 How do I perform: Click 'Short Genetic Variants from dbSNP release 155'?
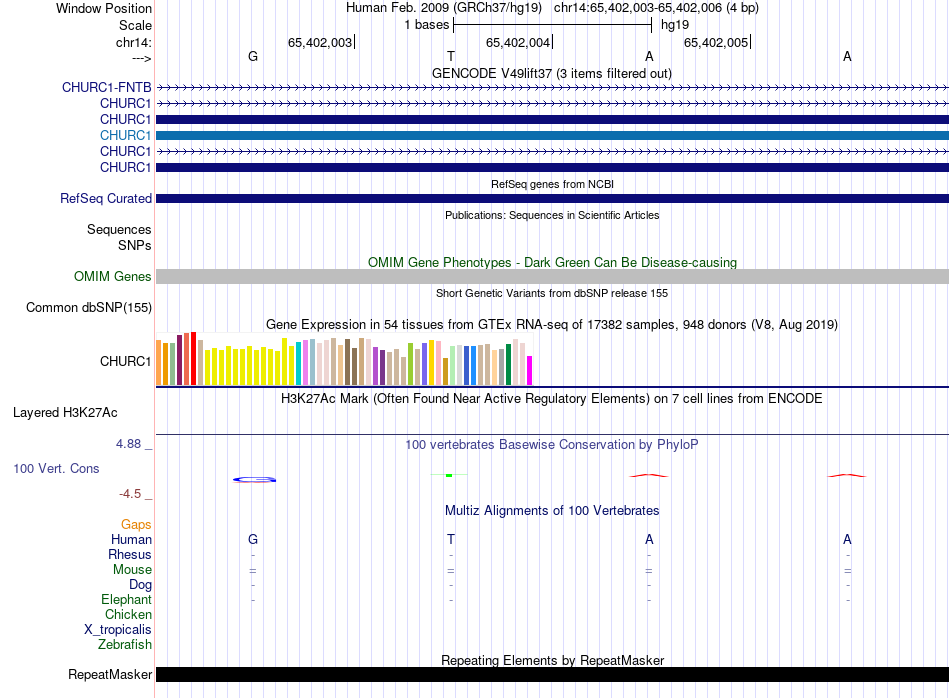click(552, 293)
